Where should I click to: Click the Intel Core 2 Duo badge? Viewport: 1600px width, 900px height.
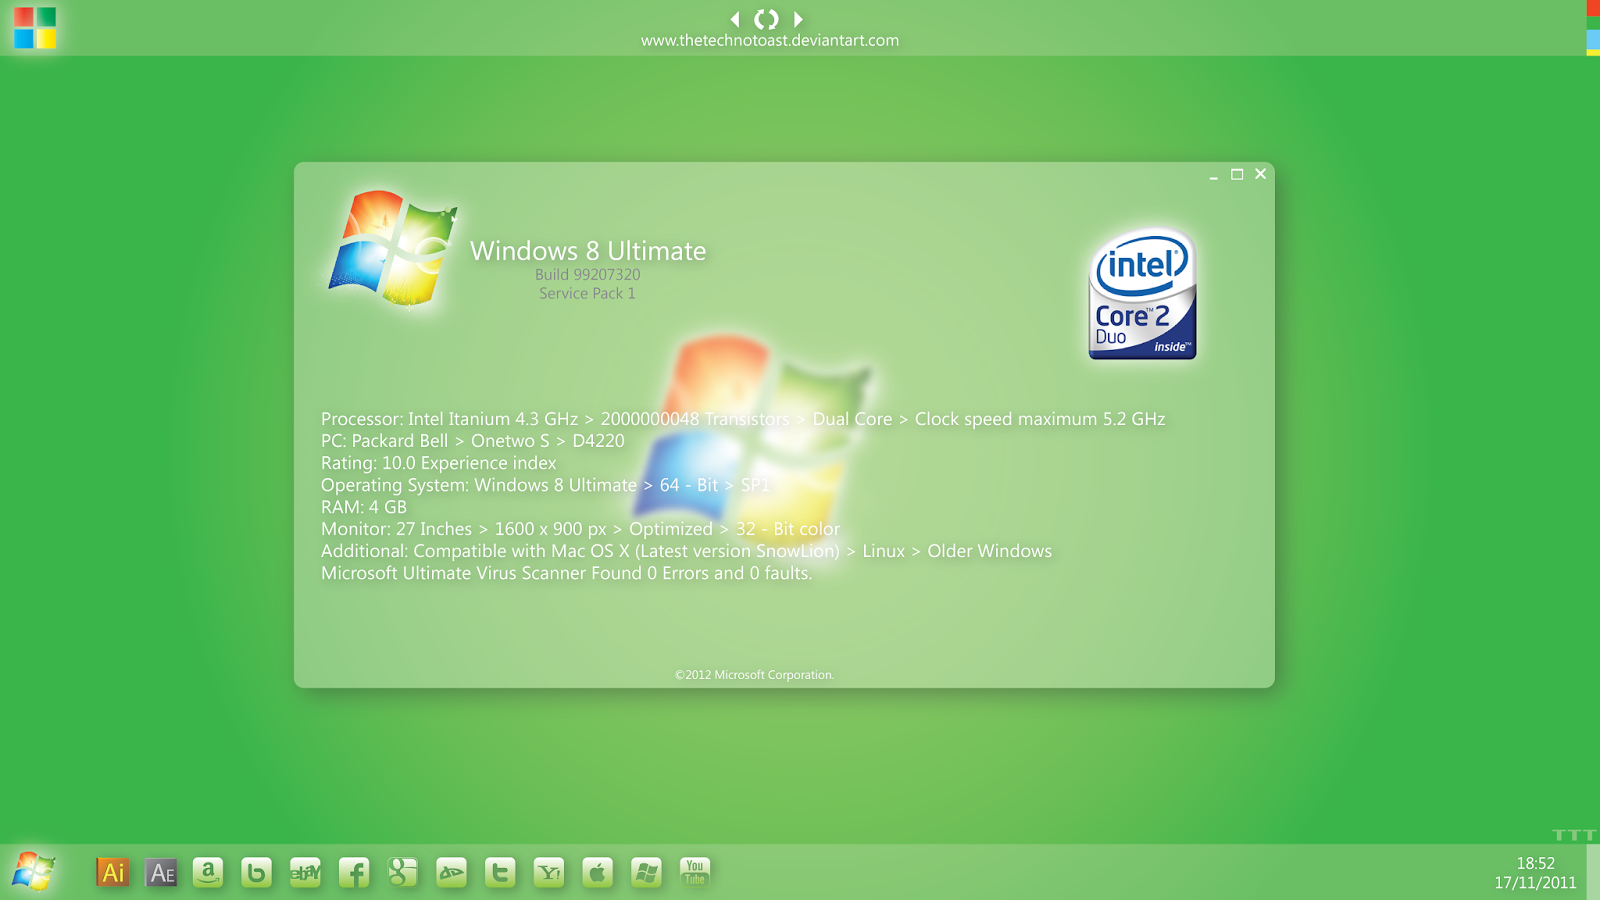point(1143,294)
